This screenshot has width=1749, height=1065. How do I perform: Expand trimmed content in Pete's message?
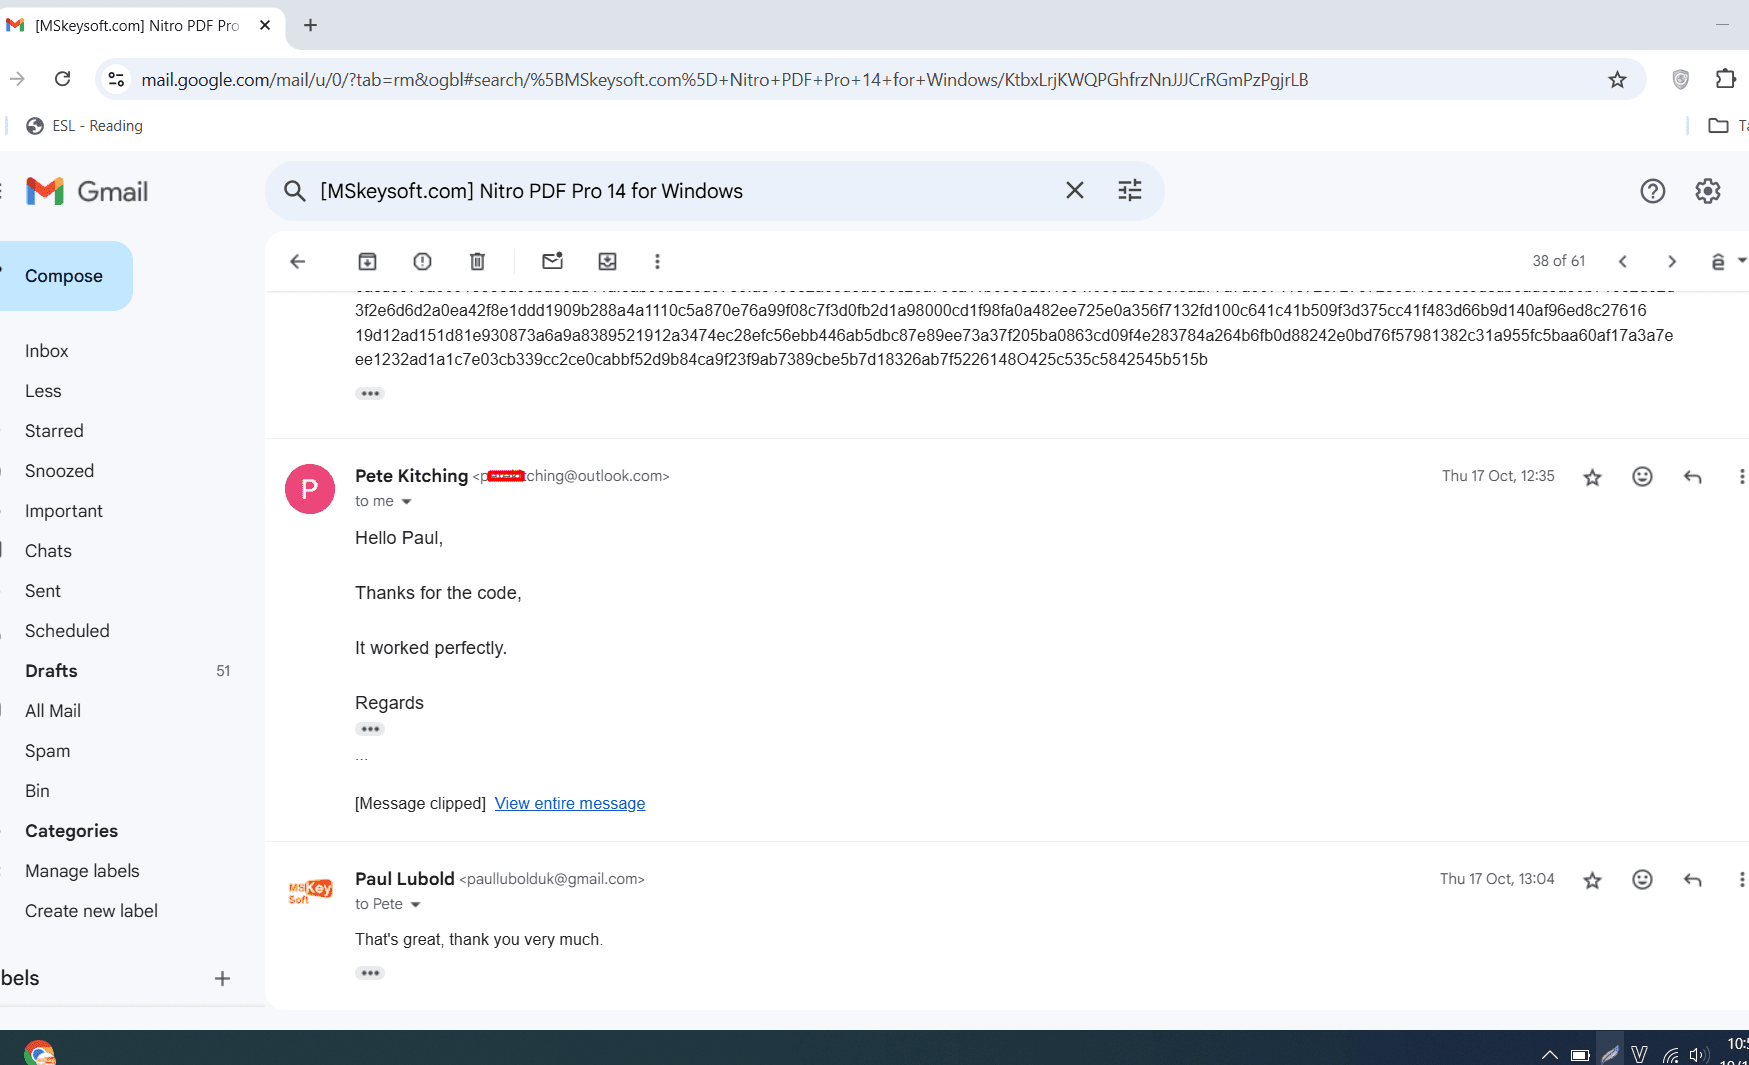pos(370,729)
